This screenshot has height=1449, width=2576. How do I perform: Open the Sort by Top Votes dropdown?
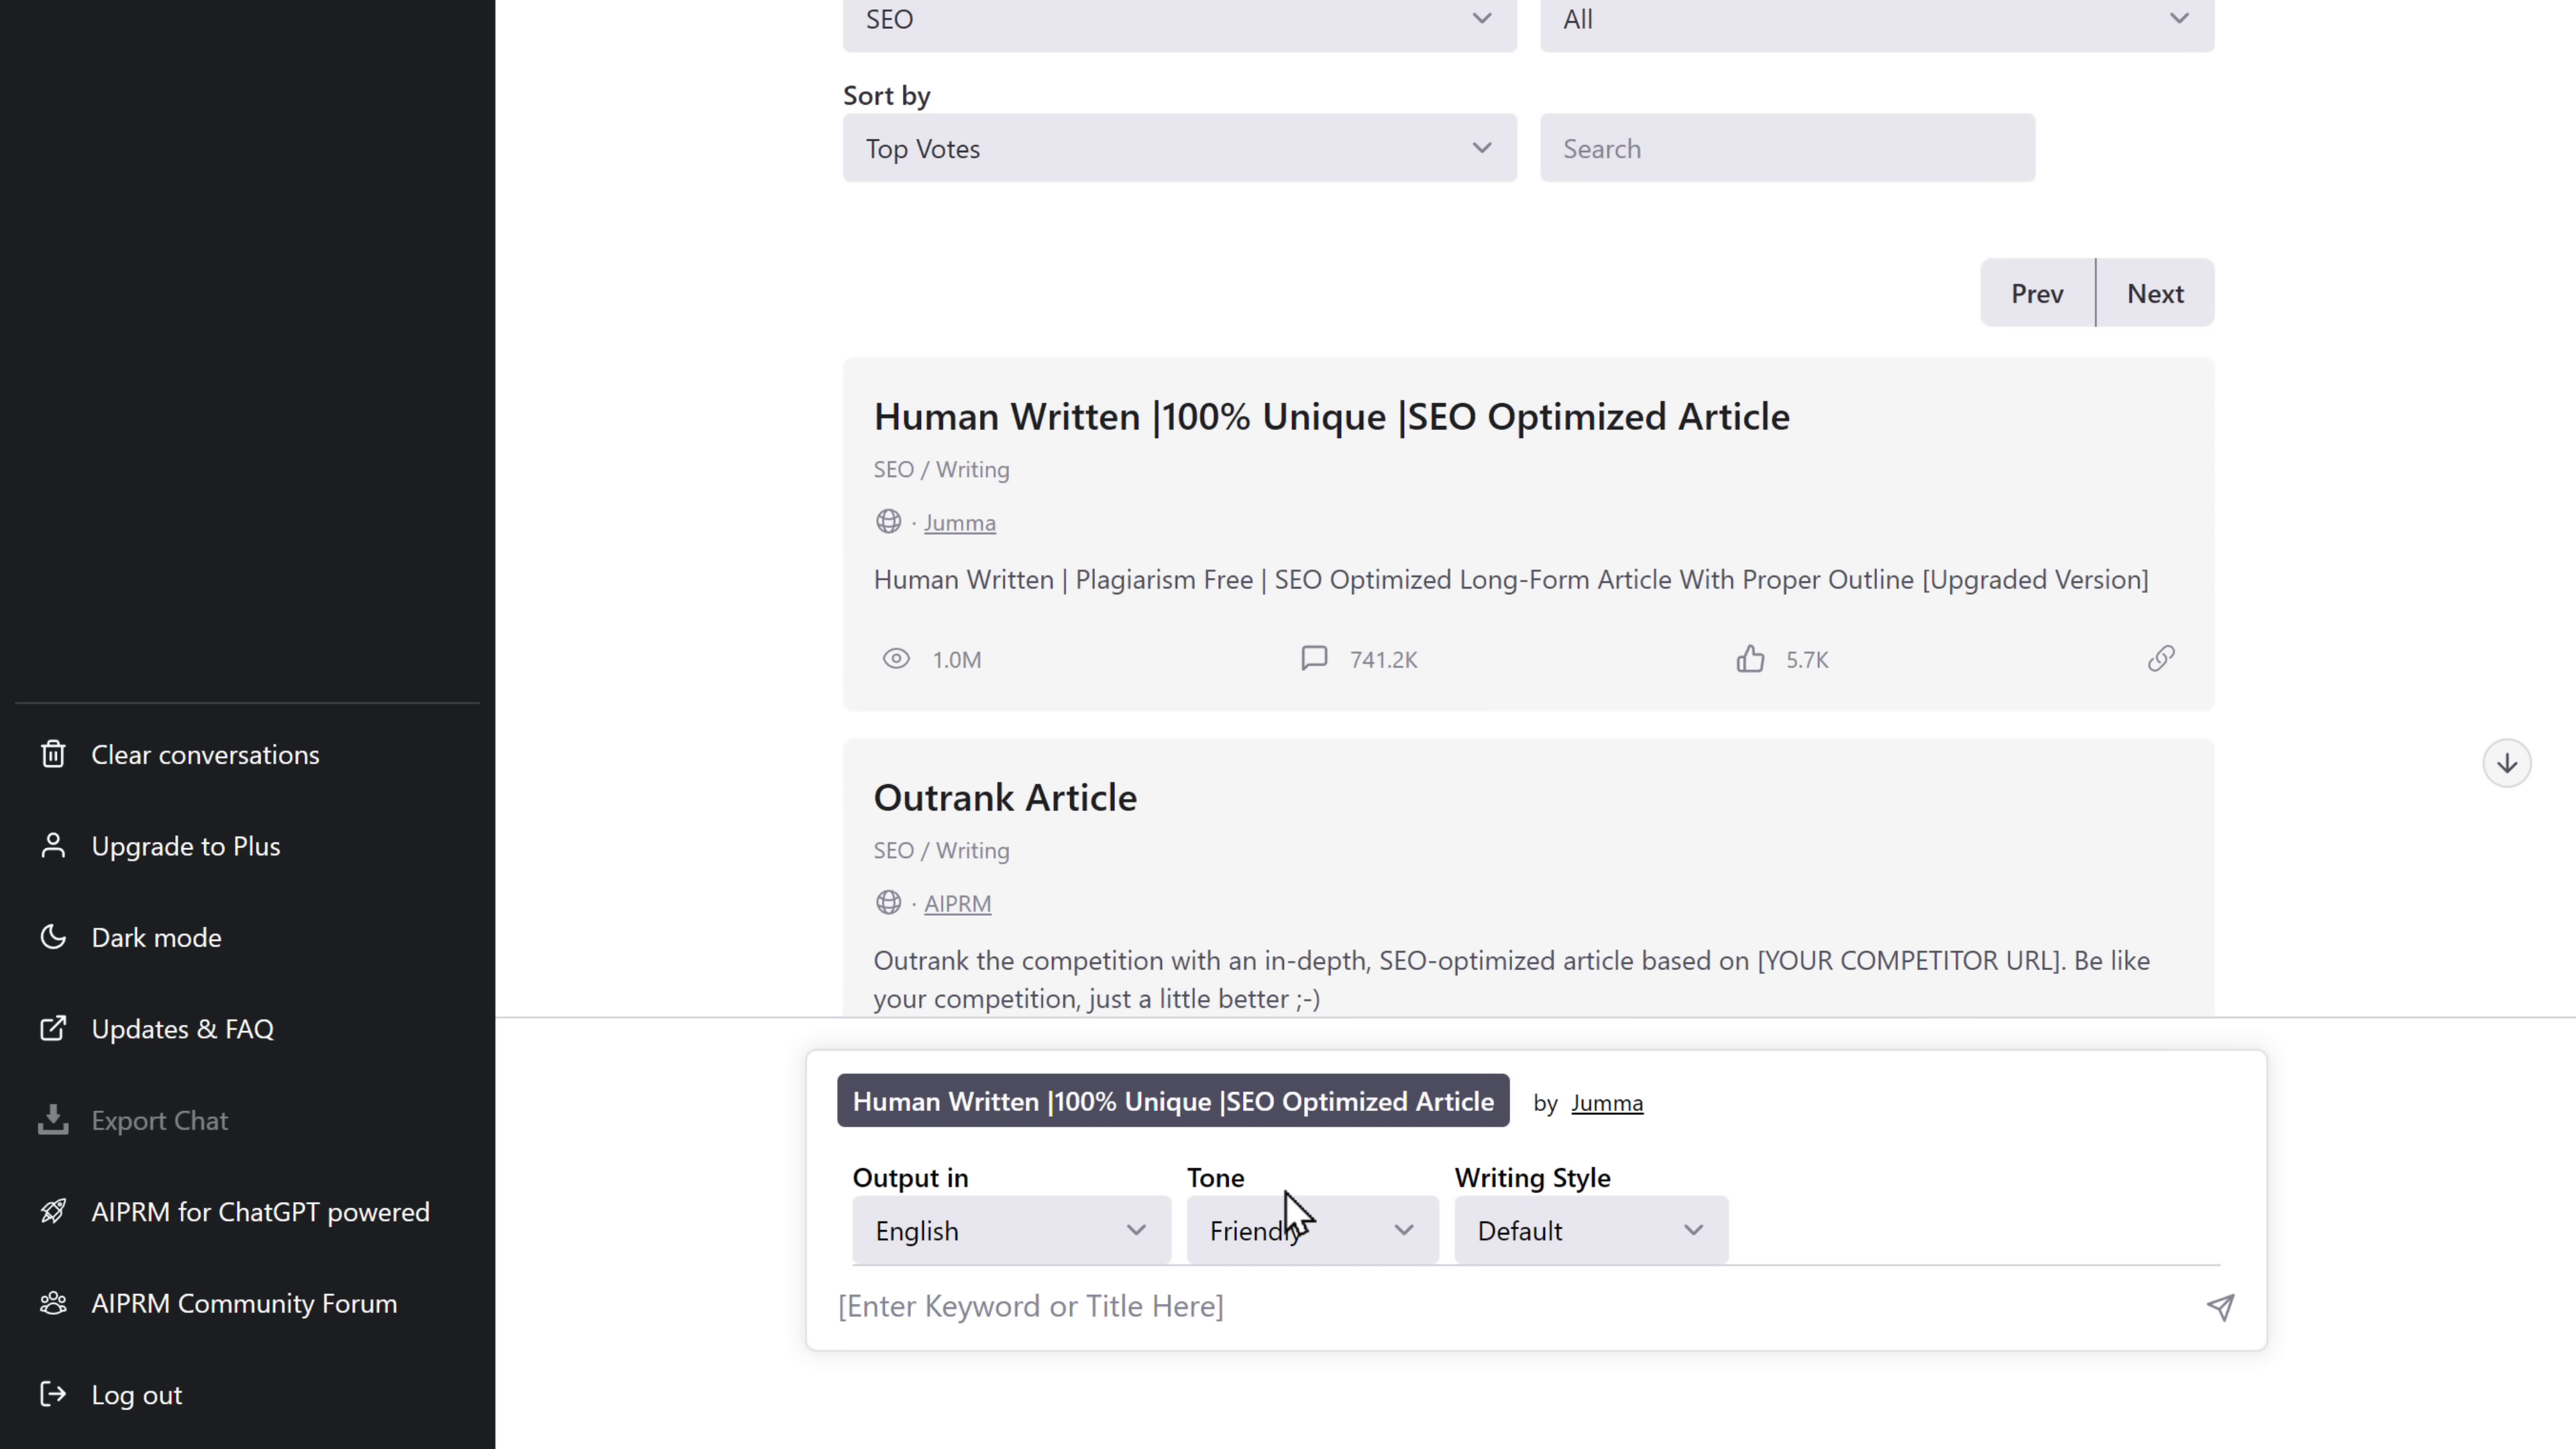point(1179,148)
